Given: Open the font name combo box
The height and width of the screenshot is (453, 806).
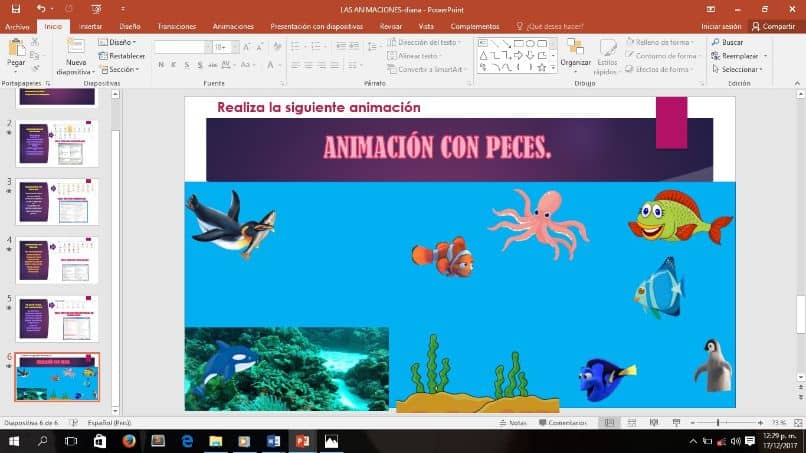Looking at the screenshot, I should click(182, 47).
